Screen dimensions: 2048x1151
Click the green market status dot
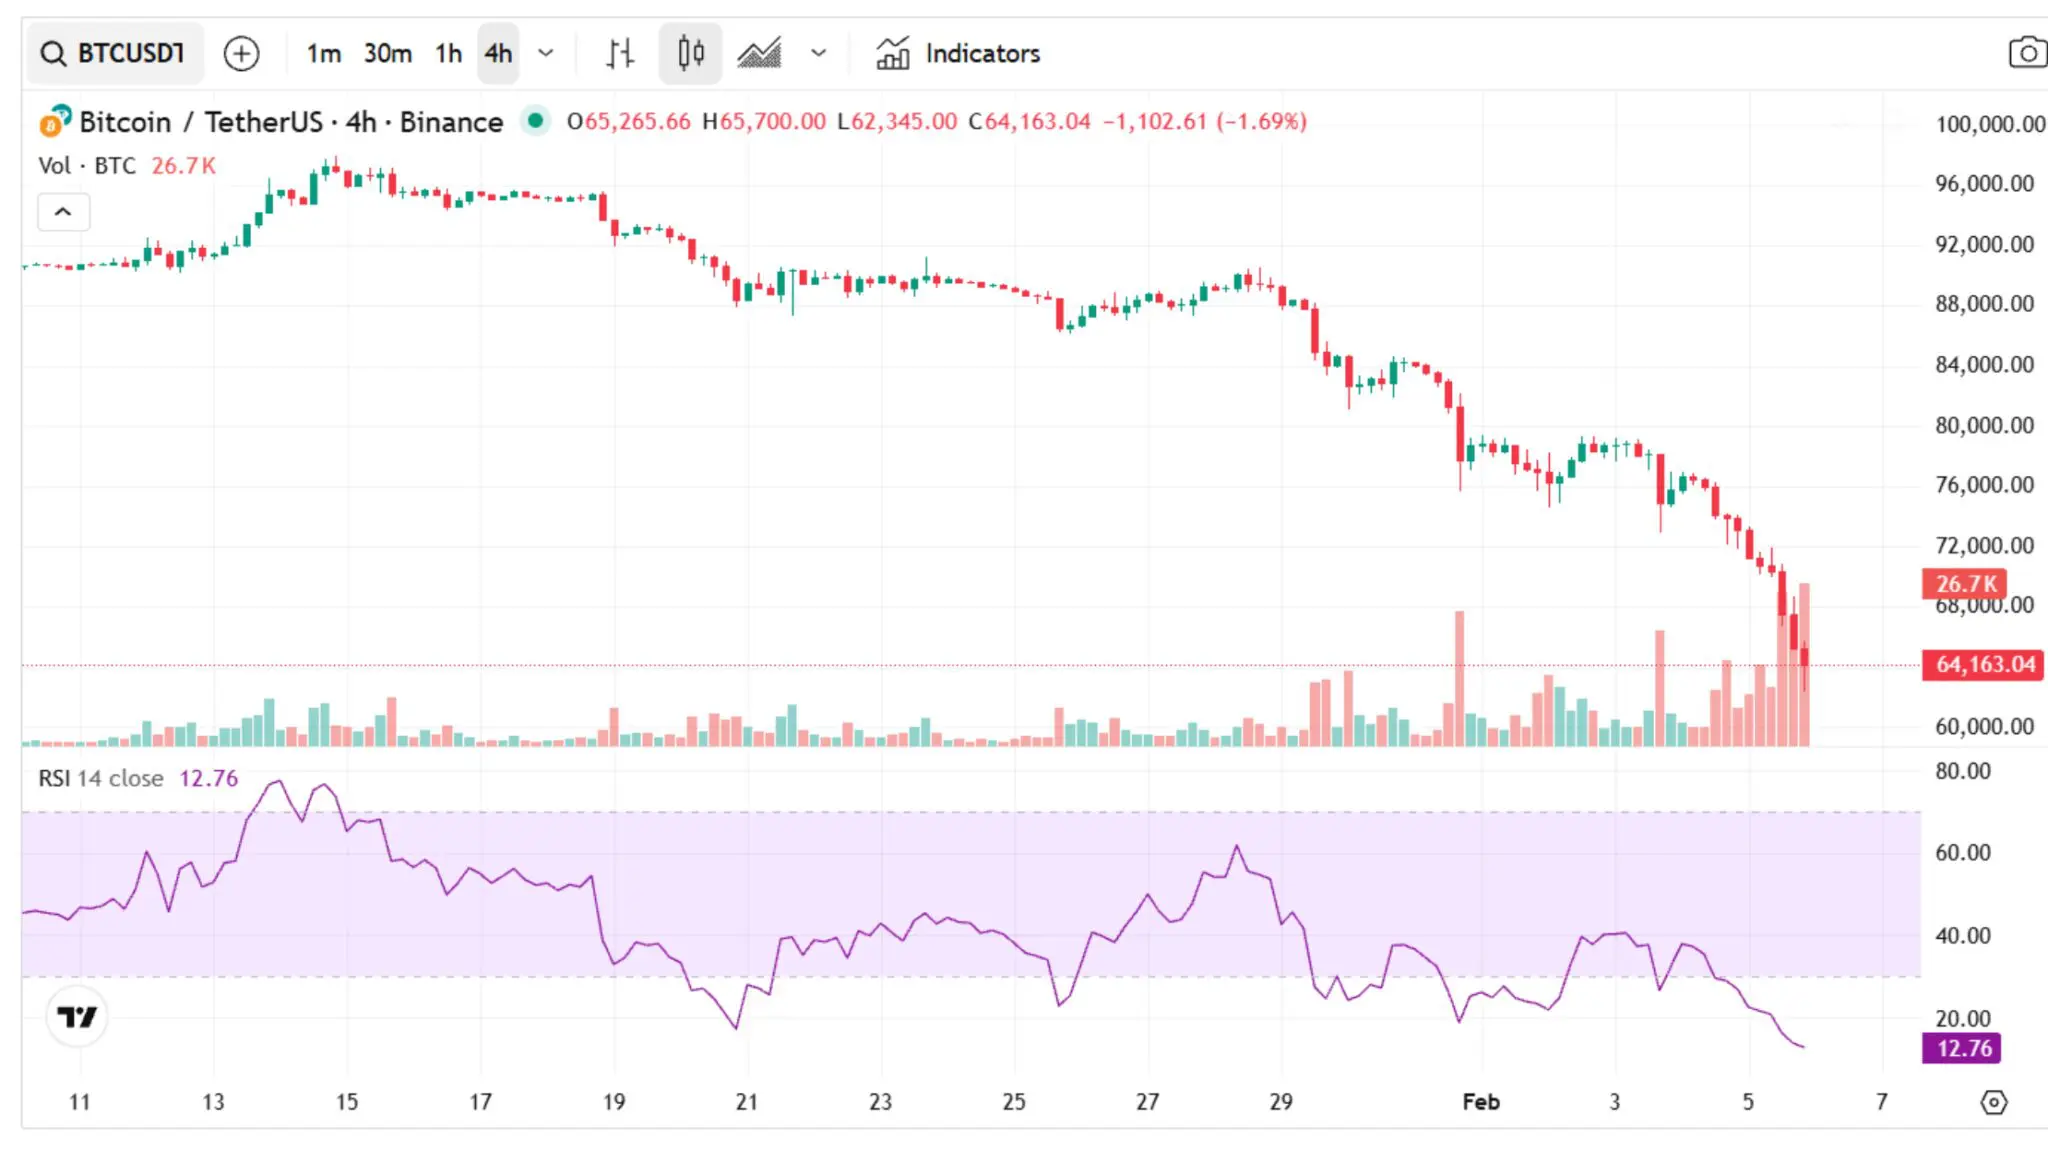pyautogui.click(x=536, y=121)
